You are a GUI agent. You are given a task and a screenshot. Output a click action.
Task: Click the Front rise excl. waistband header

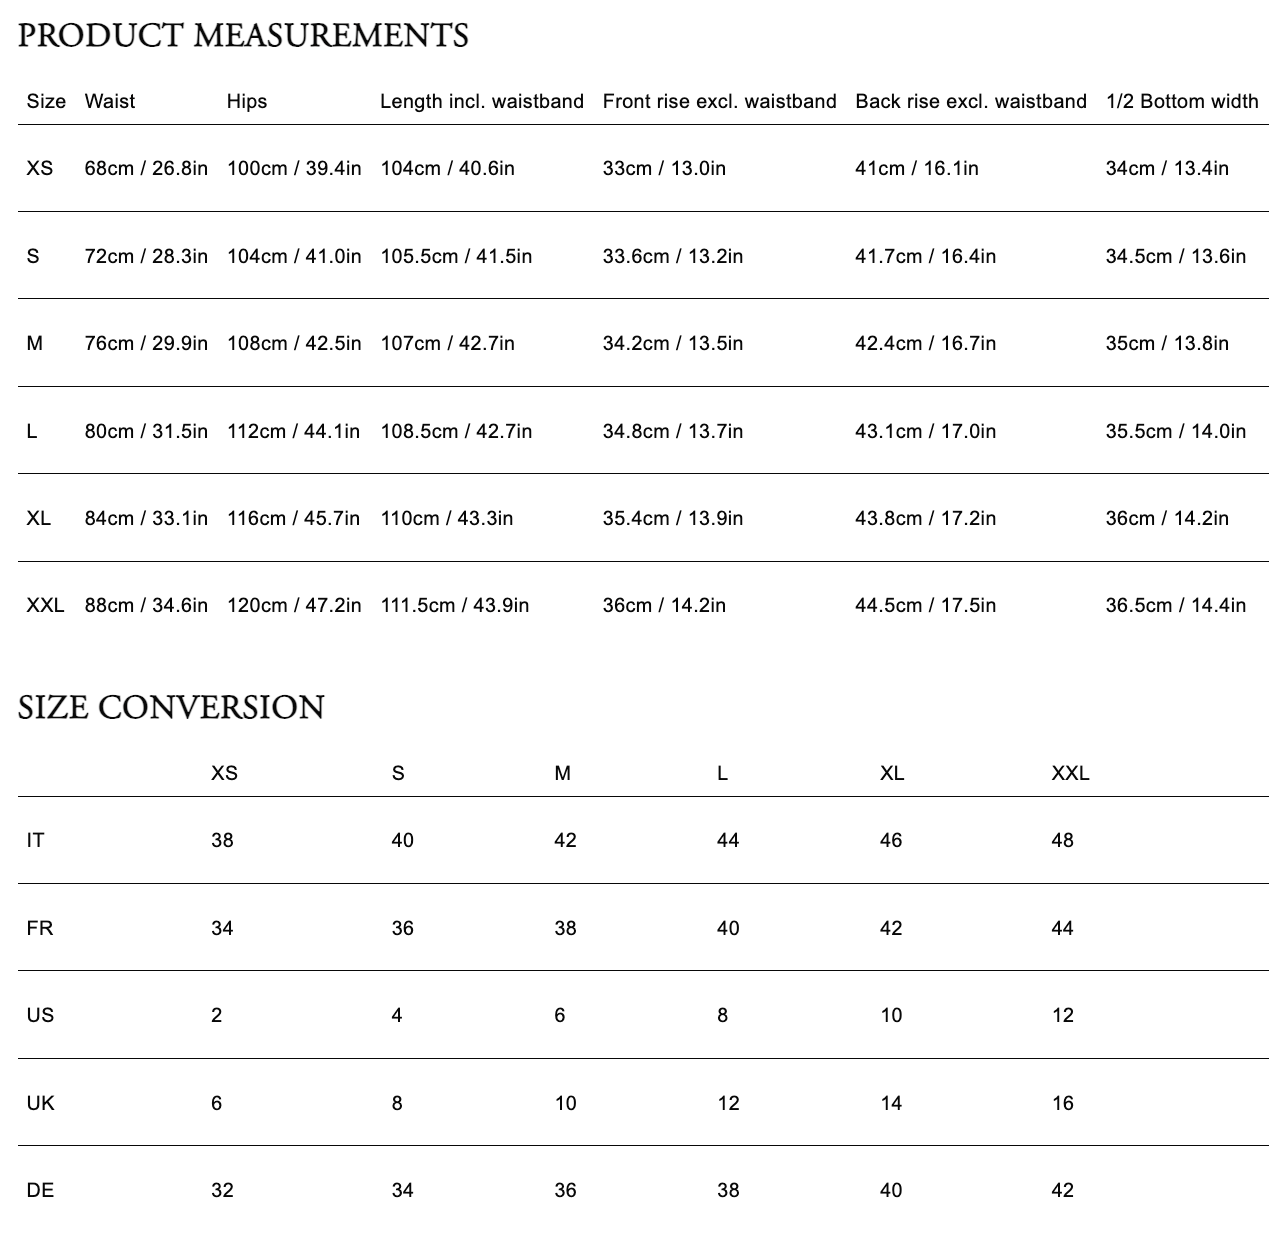tap(718, 101)
